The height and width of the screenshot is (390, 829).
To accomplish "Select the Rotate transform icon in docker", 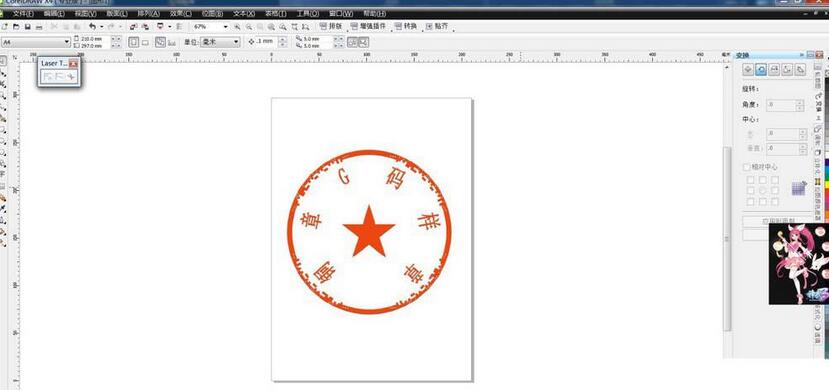I will [x=761, y=69].
